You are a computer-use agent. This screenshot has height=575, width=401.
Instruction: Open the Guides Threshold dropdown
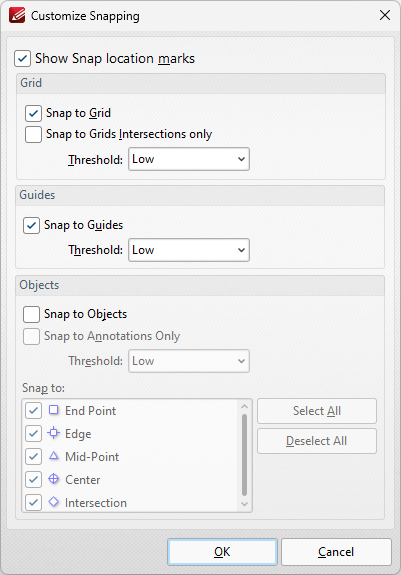pyautogui.click(x=189, y=250)
